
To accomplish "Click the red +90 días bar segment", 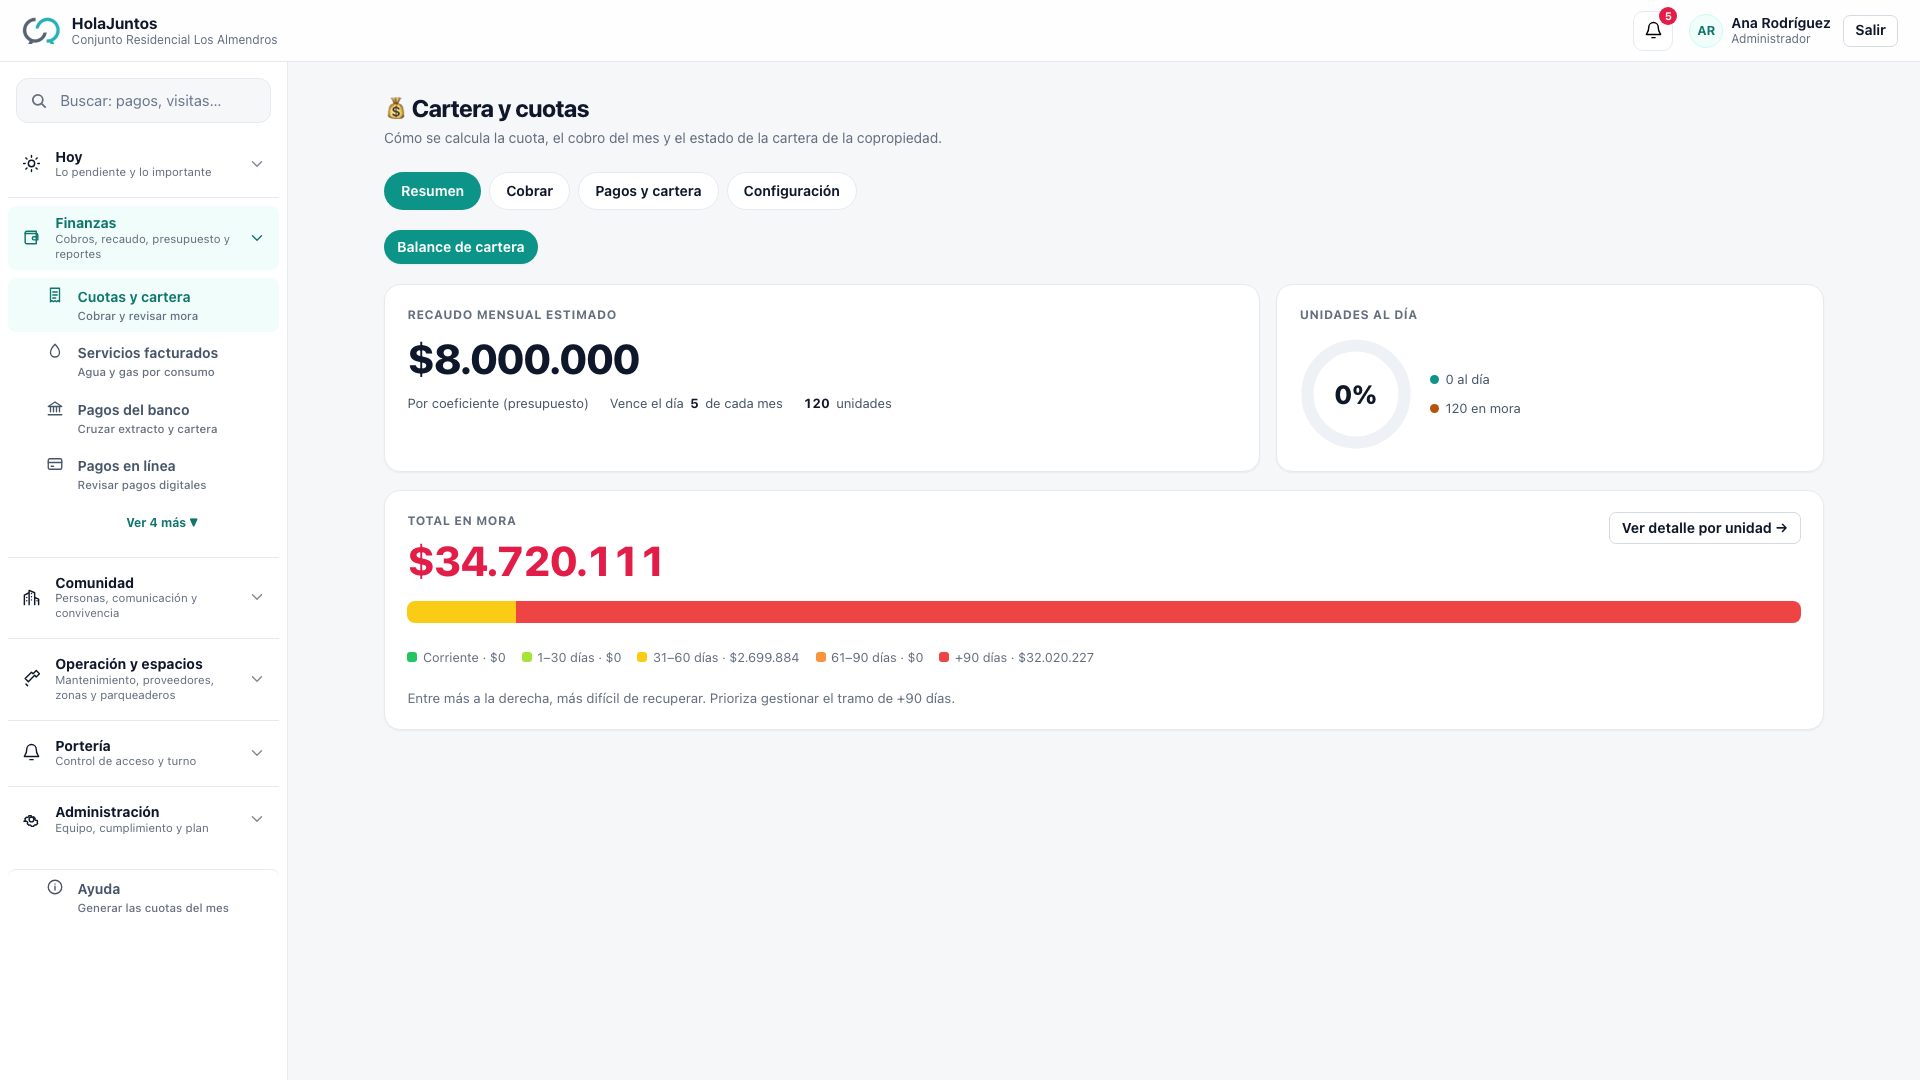I will pyautogui.click(x=1158, y=612).
